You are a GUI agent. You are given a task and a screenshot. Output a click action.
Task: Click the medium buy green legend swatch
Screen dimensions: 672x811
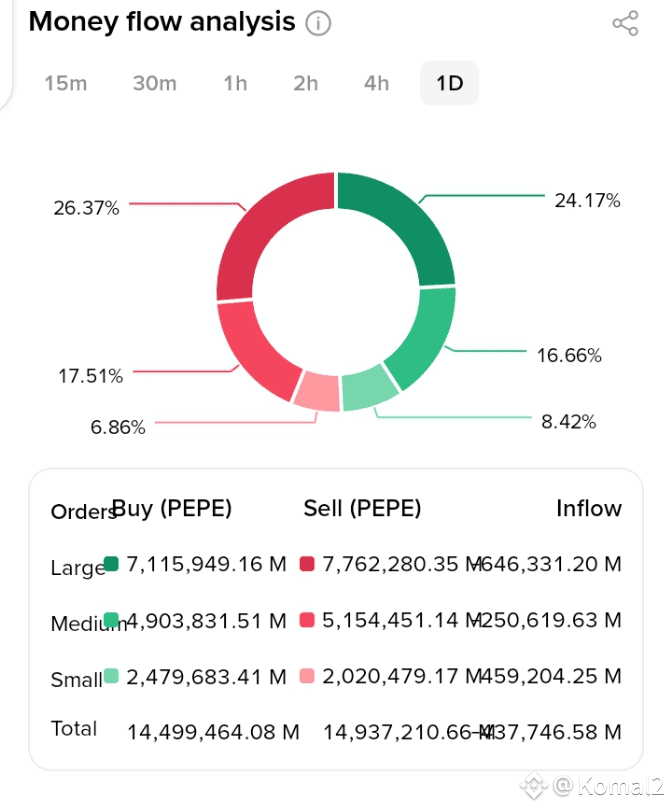(111, 620)
